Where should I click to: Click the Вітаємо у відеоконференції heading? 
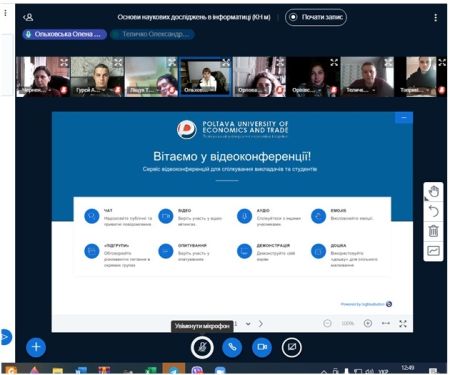232,157
